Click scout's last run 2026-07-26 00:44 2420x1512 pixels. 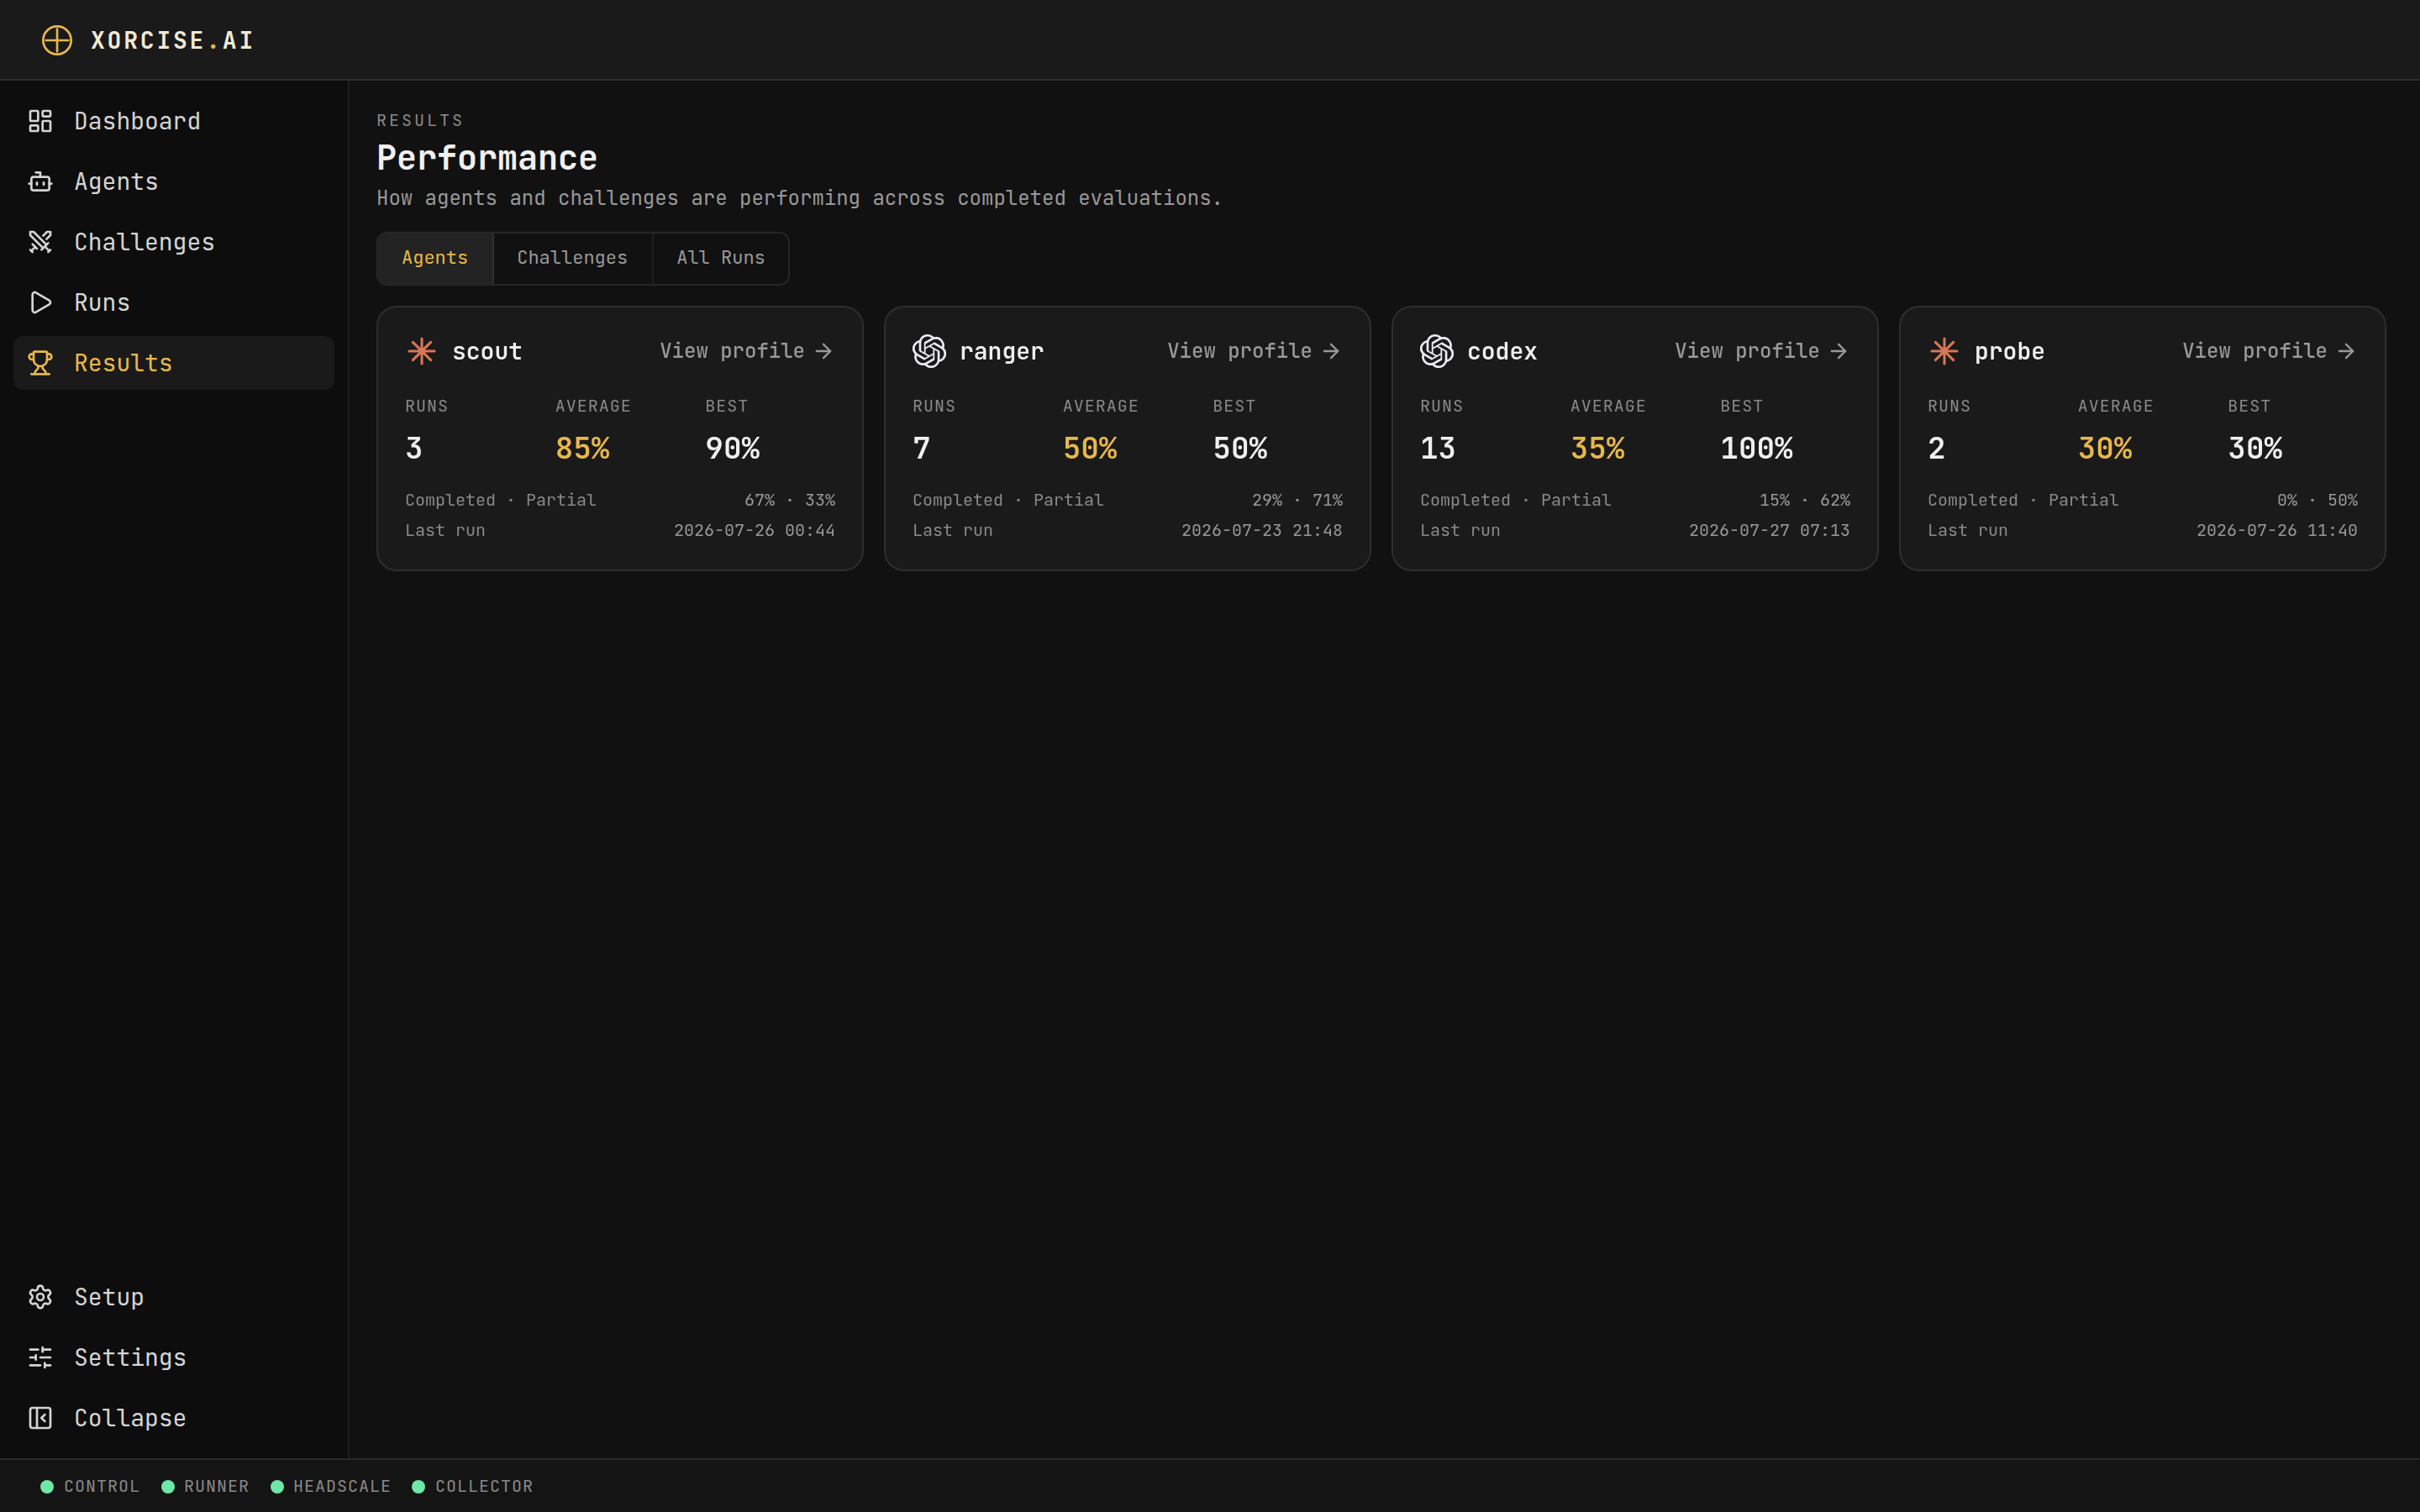[754, 531]
